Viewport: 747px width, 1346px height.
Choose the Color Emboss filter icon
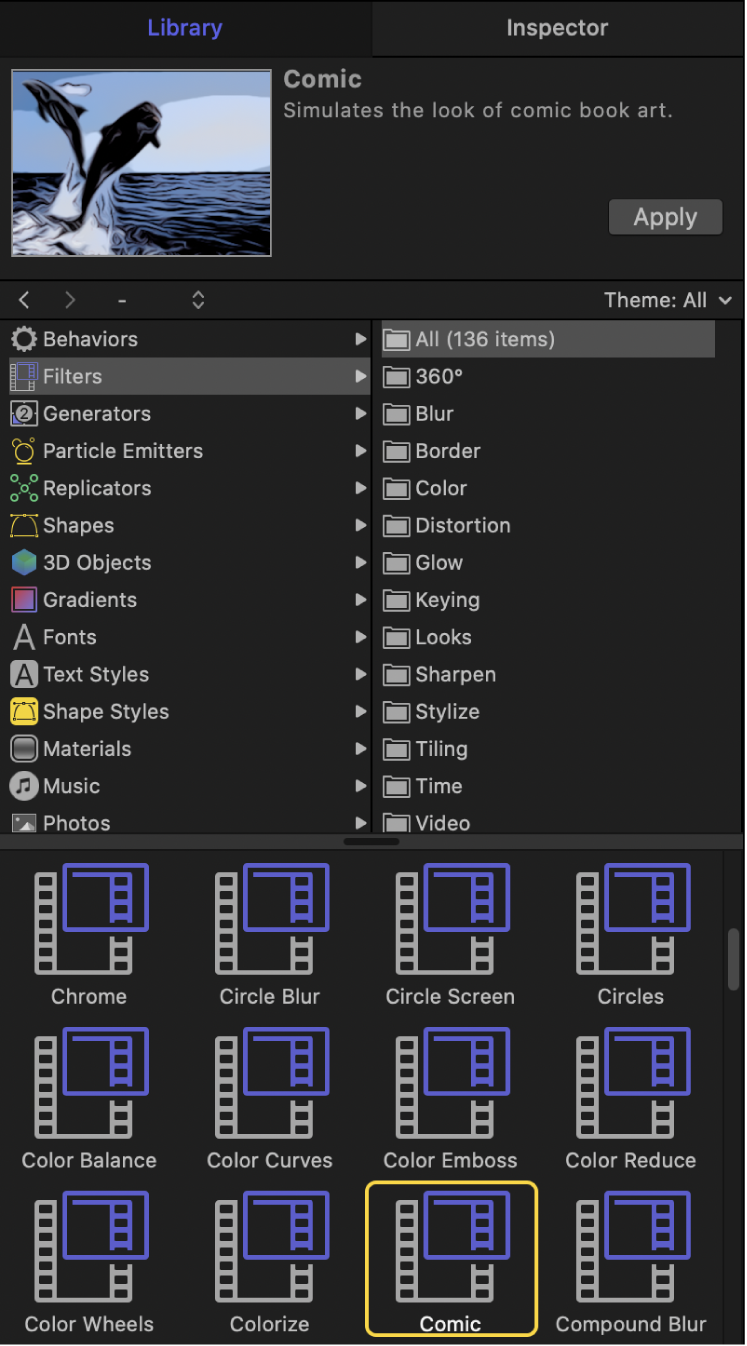click(451, 1083)
